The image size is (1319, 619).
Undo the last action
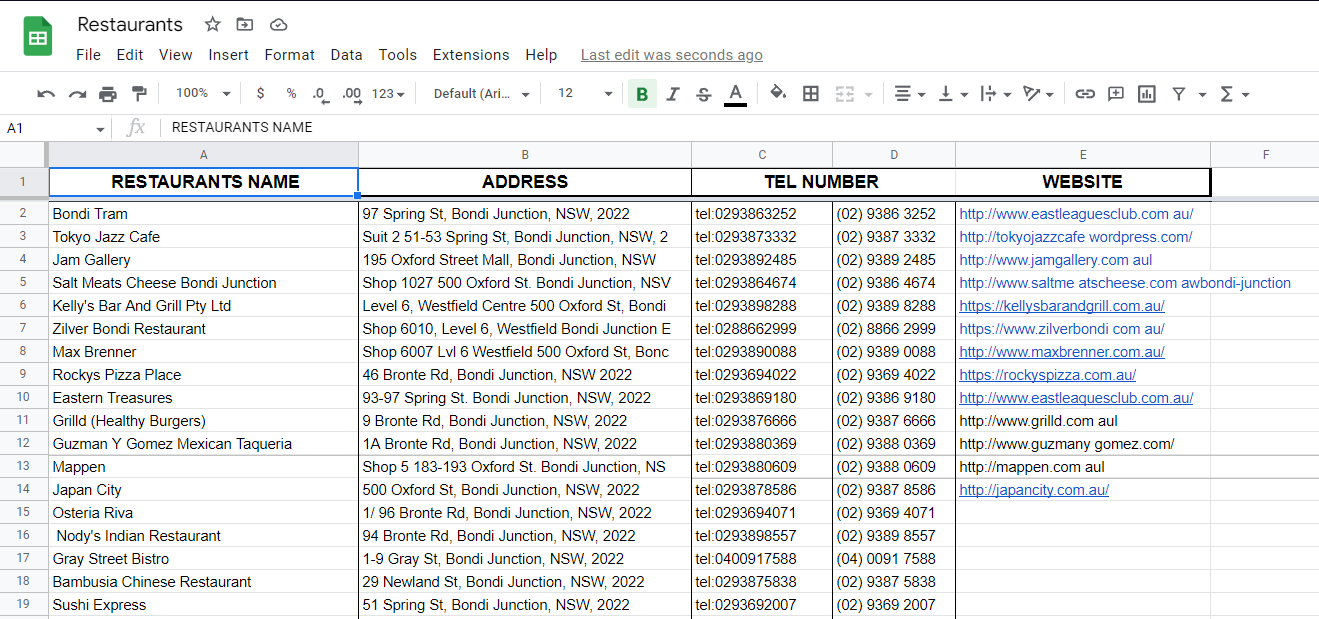tap(46, 94)
